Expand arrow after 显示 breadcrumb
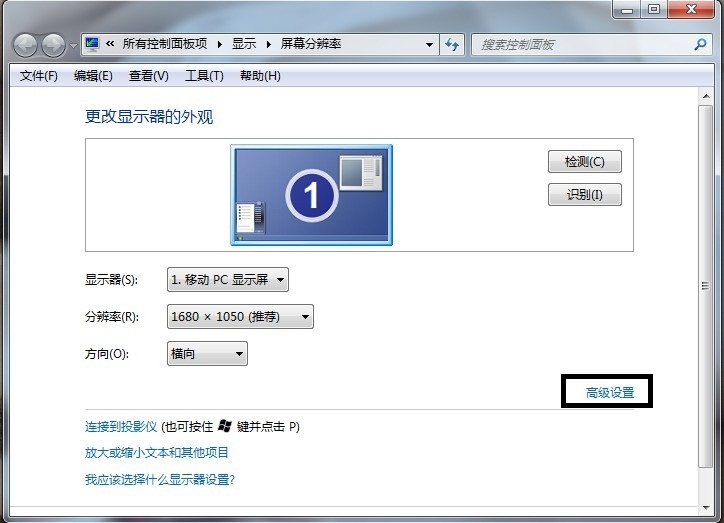The width and height of the screenshot is (724, 523). 268,44
